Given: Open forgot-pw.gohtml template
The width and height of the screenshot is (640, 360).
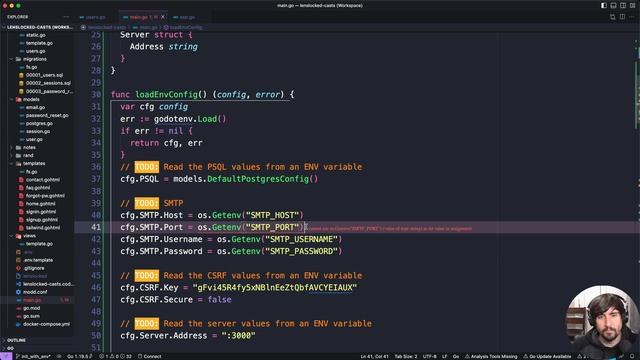Looking at the screenshot, I should tap(45, 196).
